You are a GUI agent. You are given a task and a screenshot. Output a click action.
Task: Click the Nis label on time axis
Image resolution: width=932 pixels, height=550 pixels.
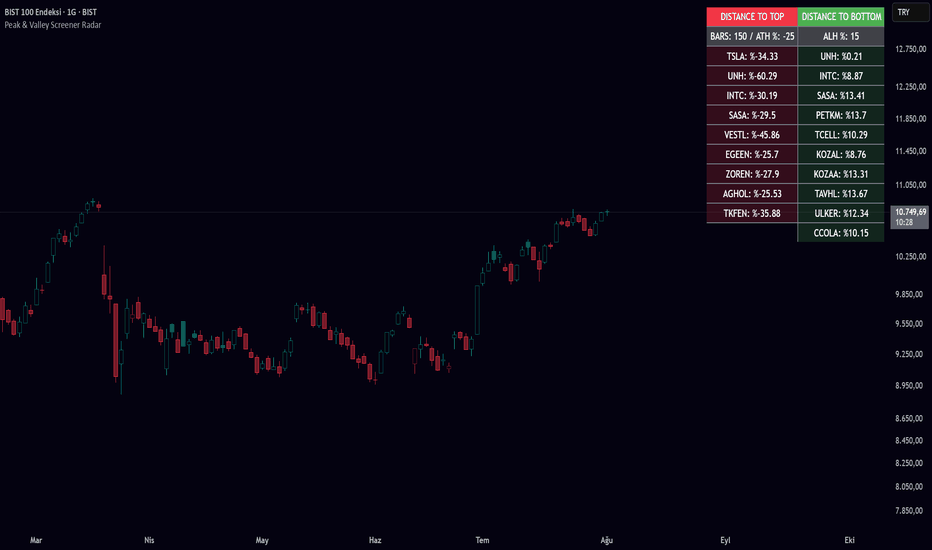click(x=149, y=540)
